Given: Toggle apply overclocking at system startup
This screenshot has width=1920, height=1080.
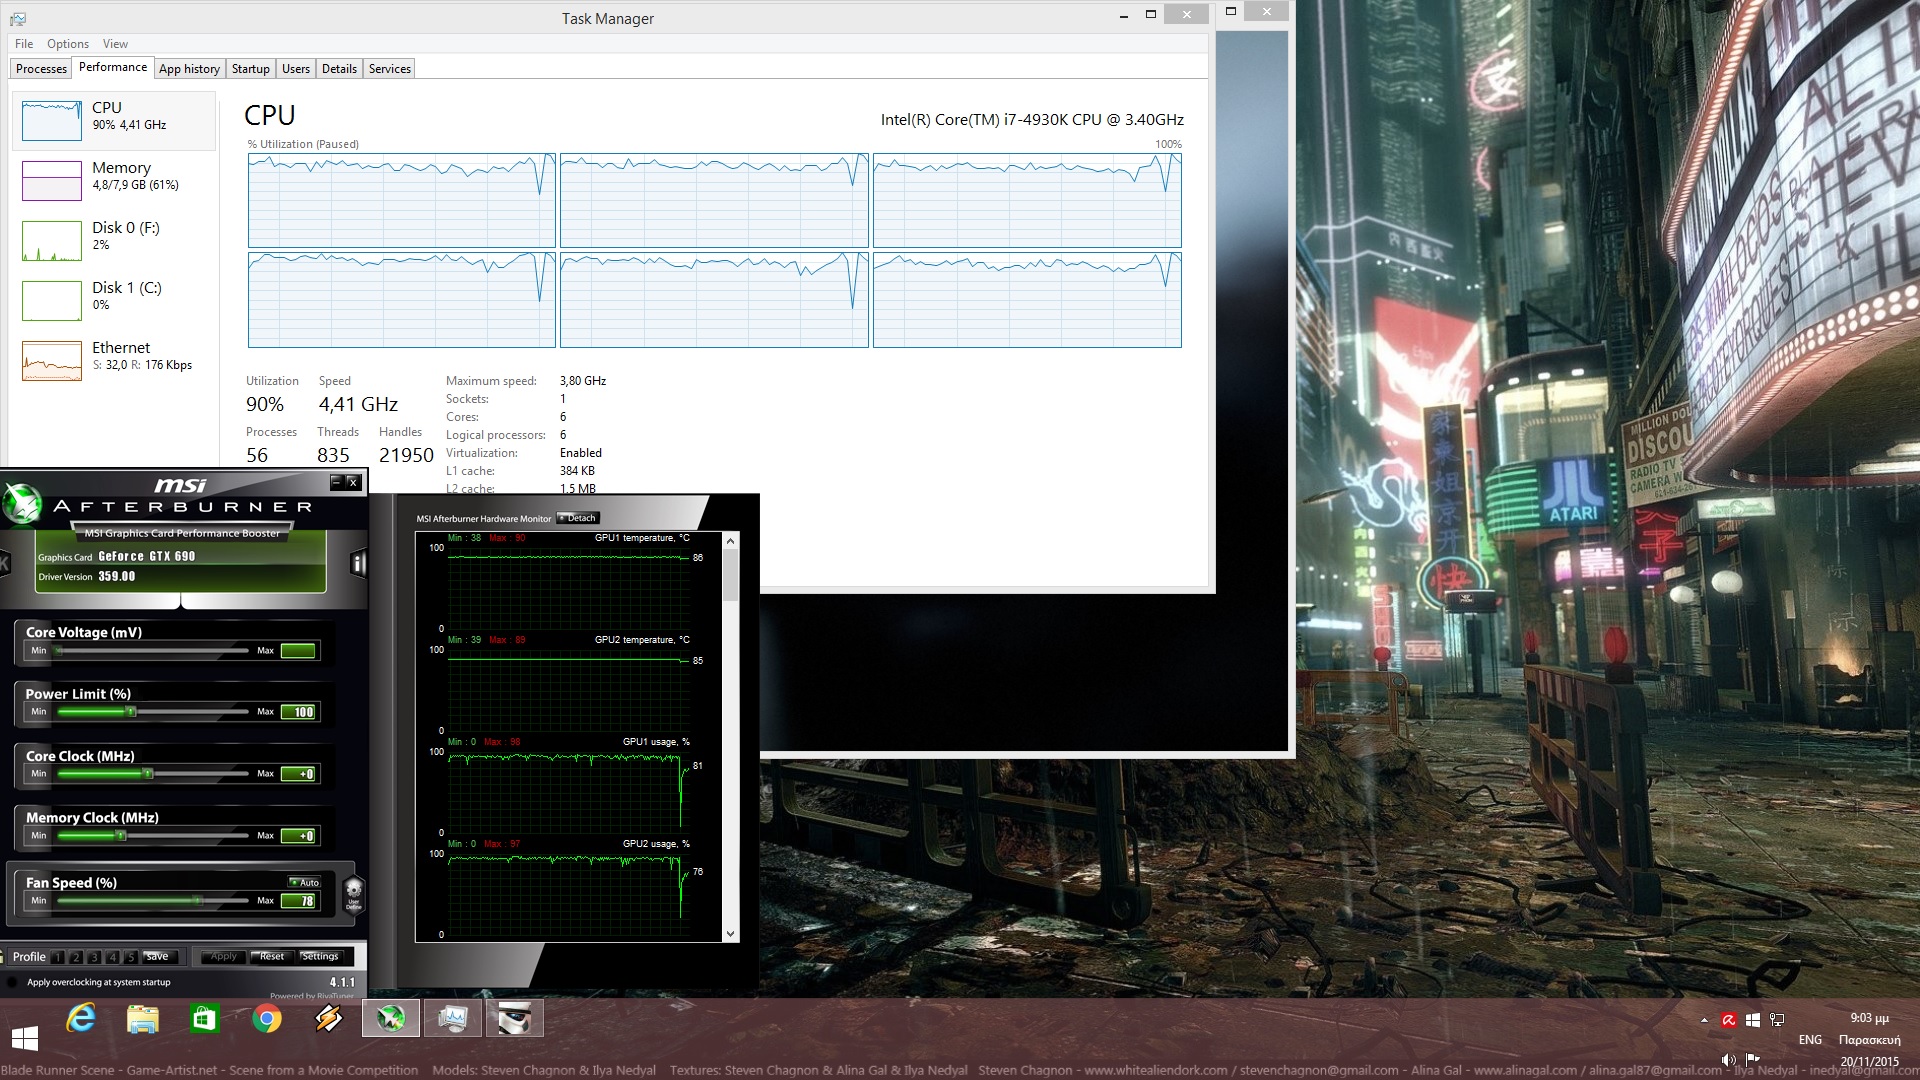Looking at the screenshot, I should pyautogui.click(x=12, y=982).
